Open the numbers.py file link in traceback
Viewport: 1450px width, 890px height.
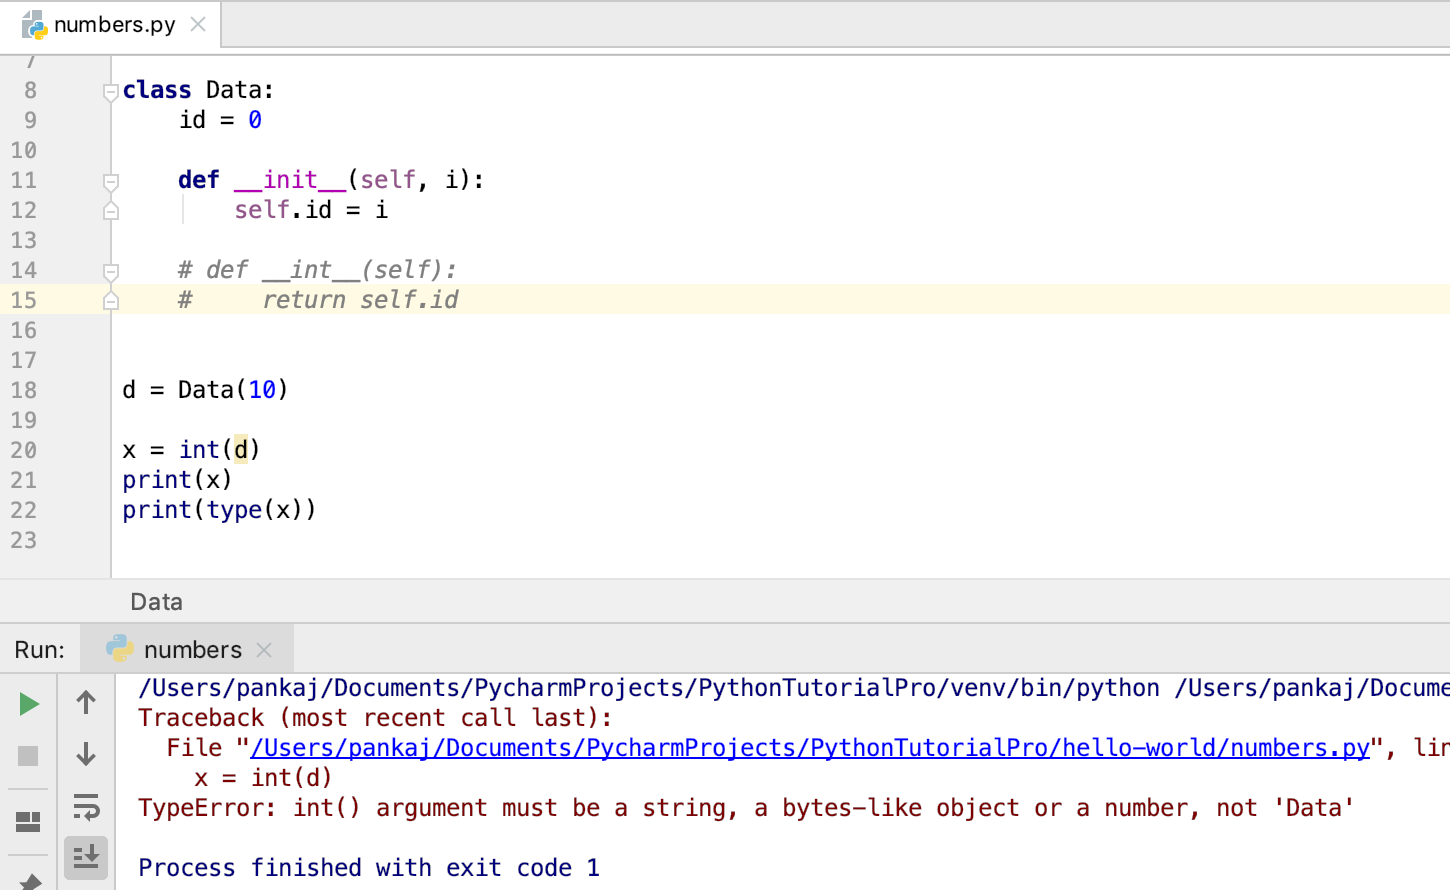point(808,748)
